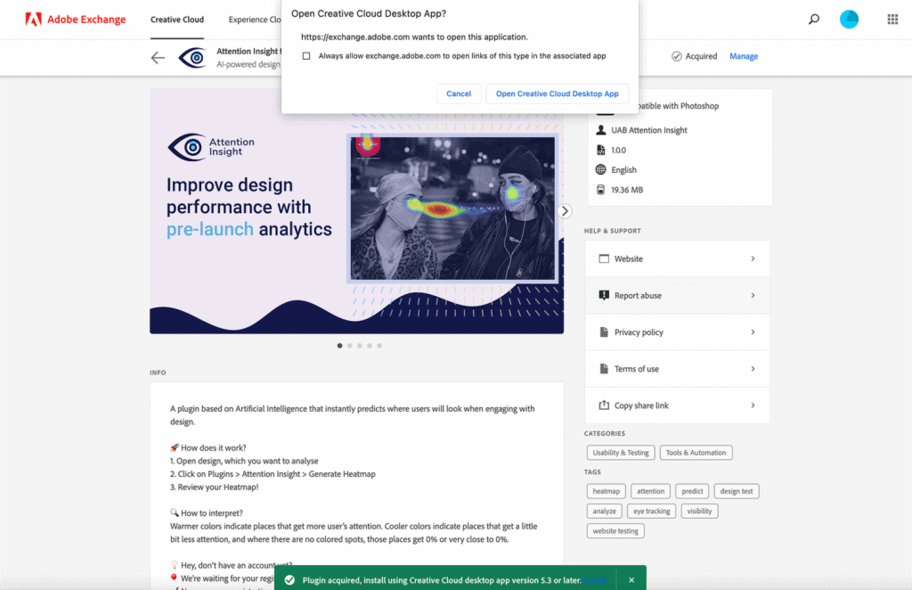Select the heatmap tag
912x590 pixels.
tap(606, 491)
